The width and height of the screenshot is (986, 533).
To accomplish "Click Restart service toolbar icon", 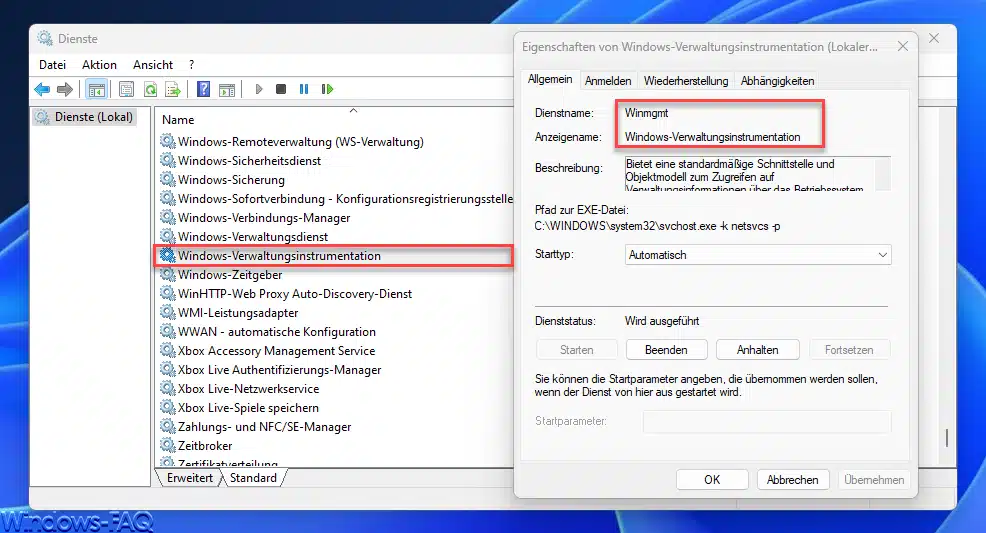I will (x=327, y=89).
